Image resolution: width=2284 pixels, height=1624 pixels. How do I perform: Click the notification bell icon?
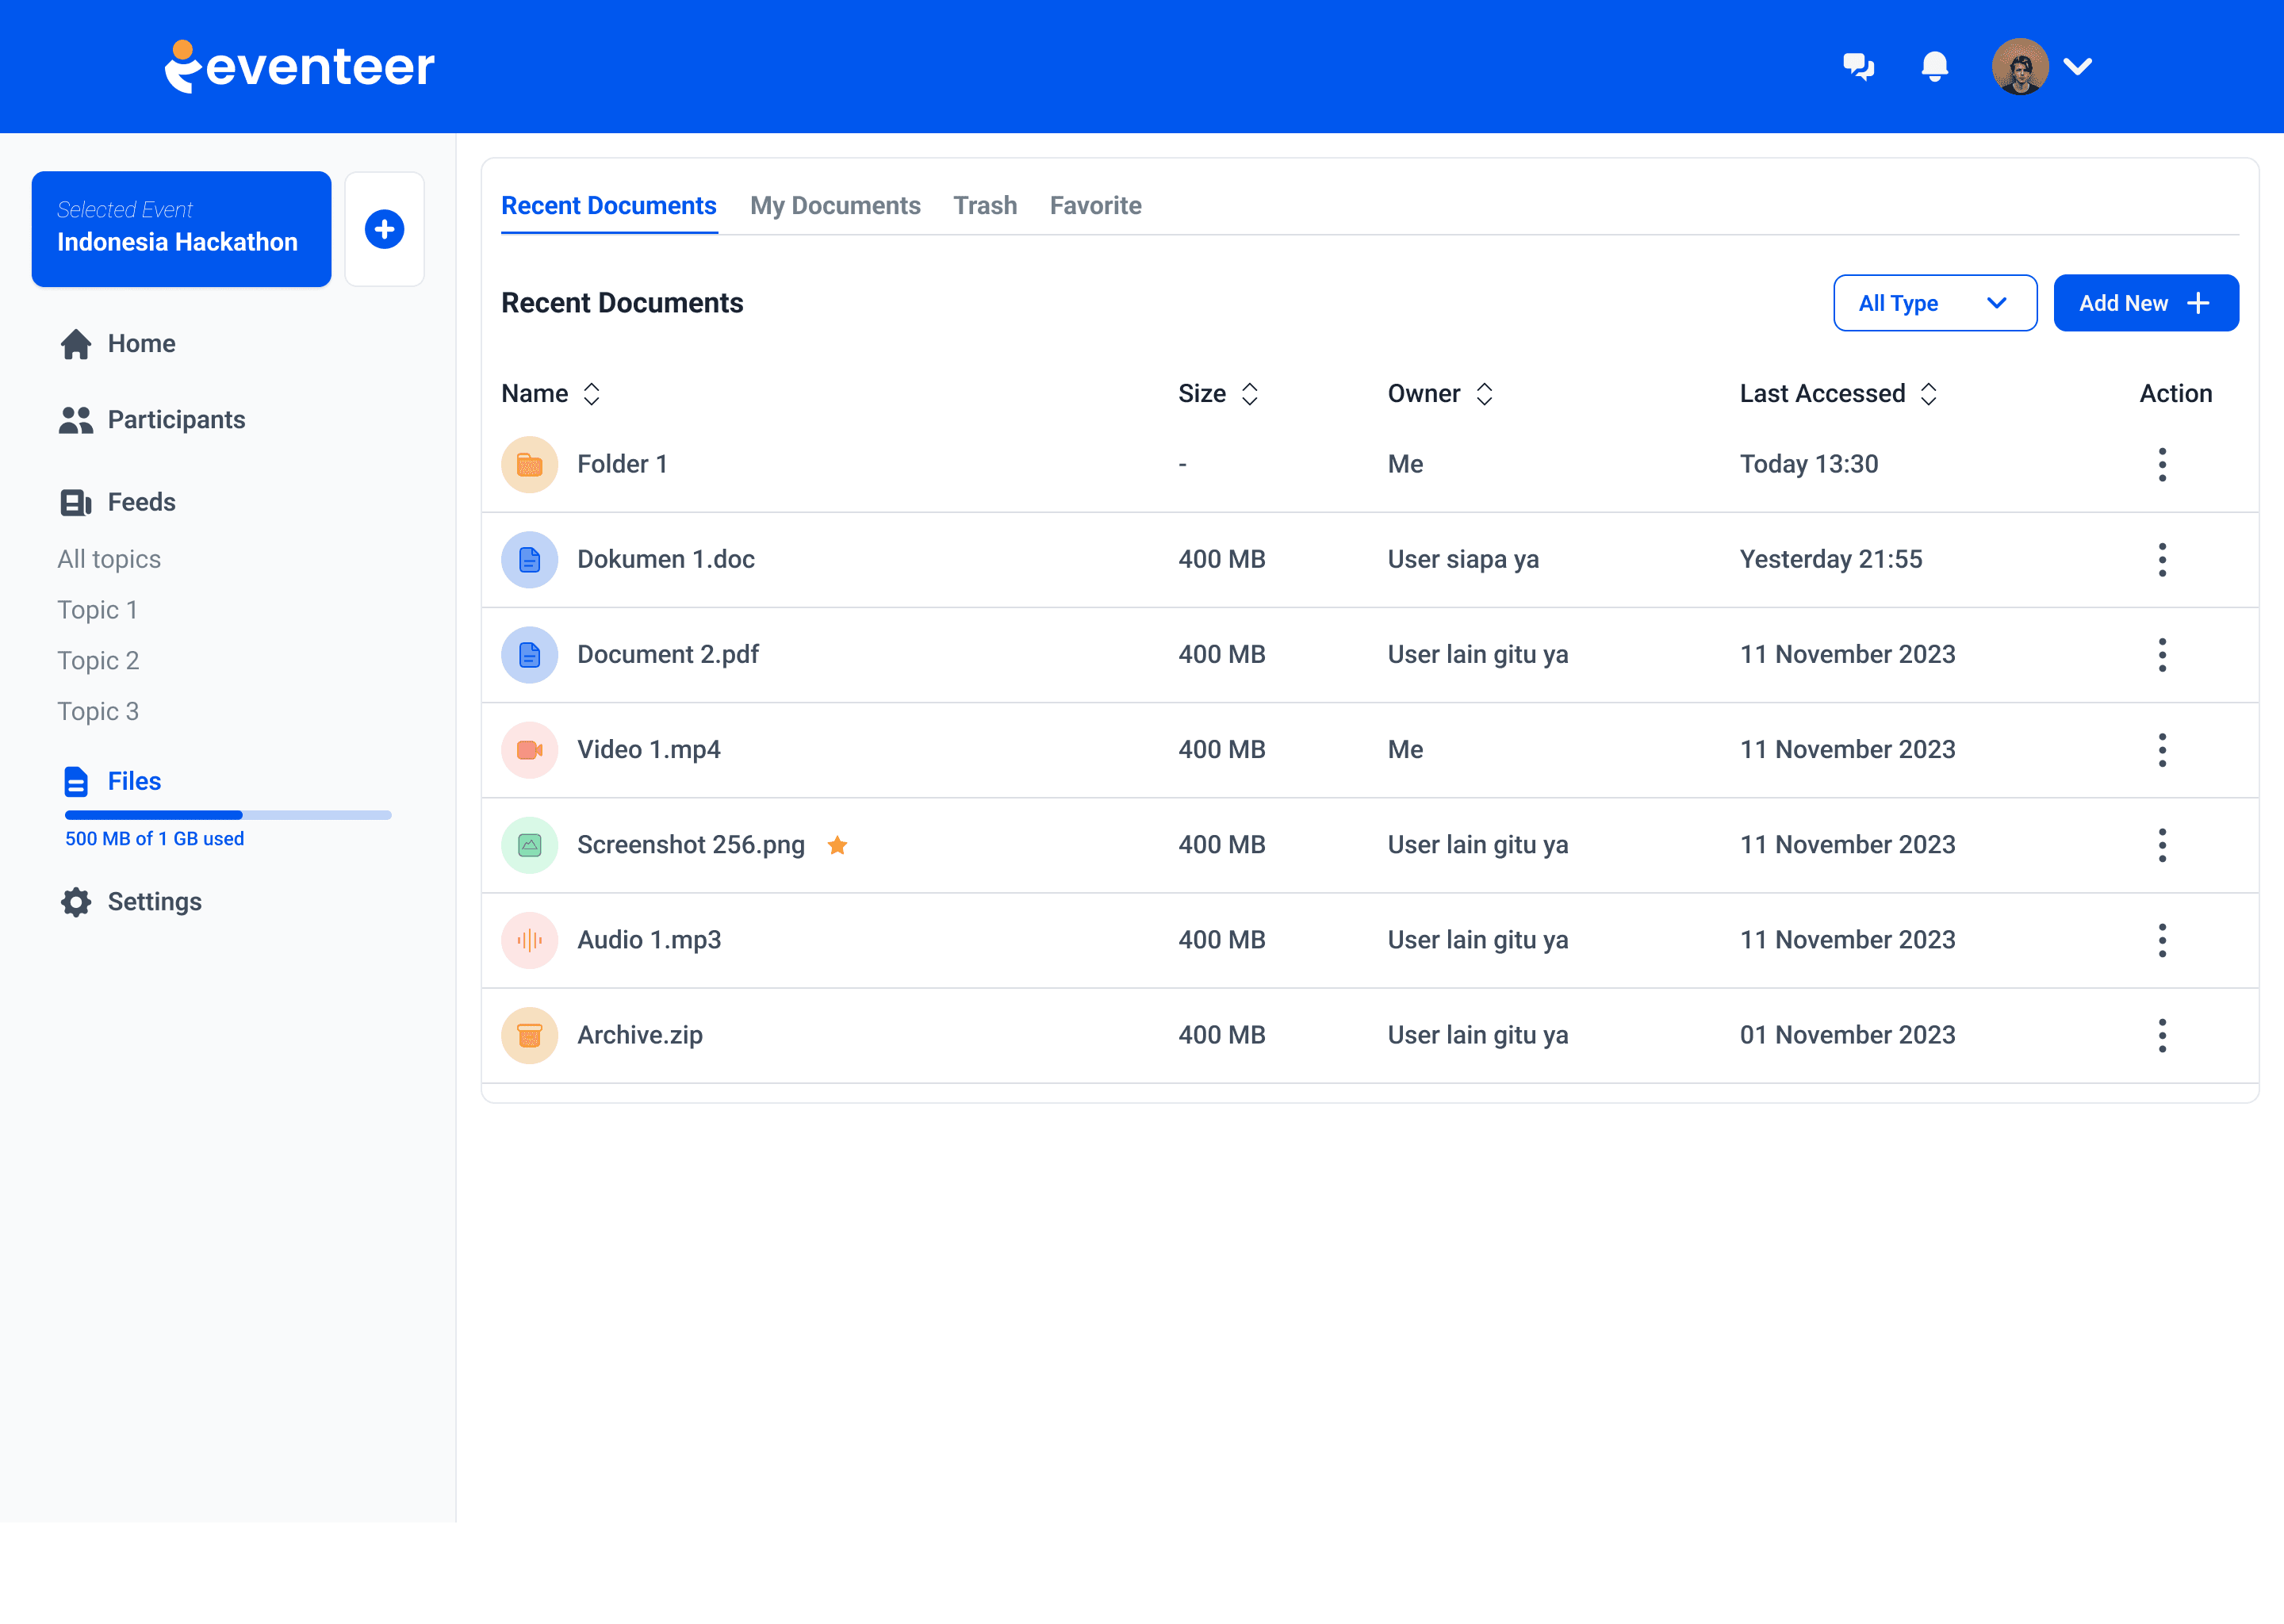[x=1934, y=66]
